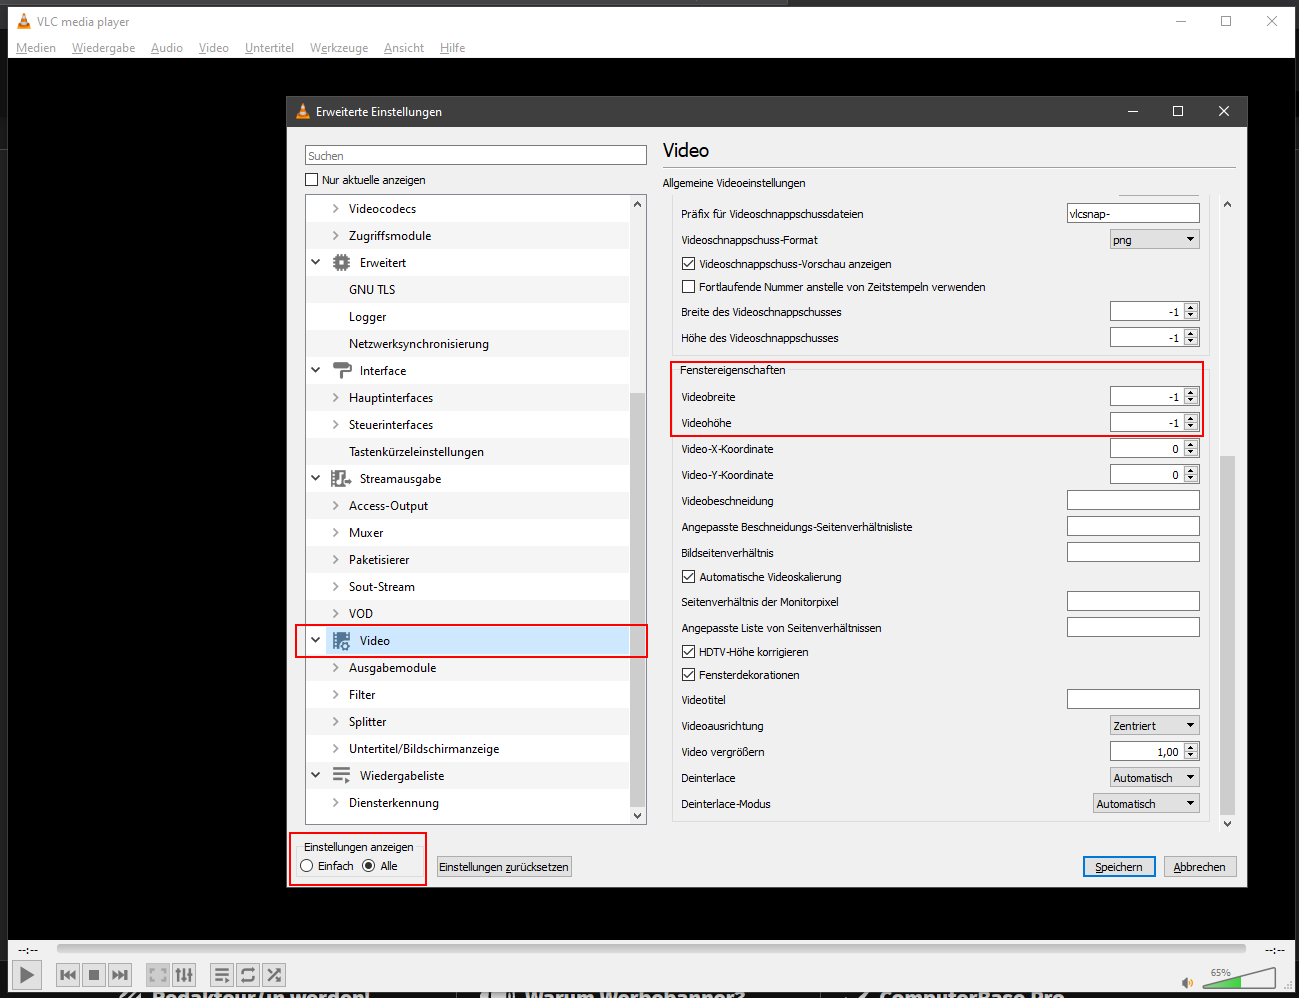The height and width of the screenshot is (998, 1299).
Task: Open the Medien menu
Action: pos(36,48)
